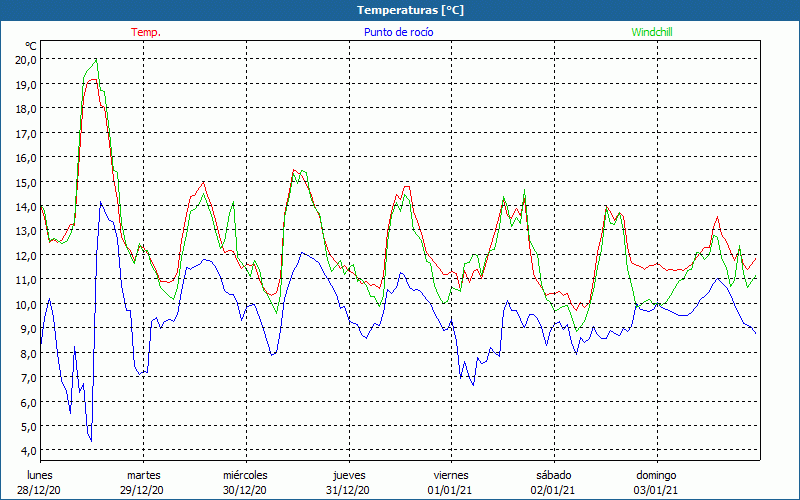The width and height of the screenshot is (800, 500).
Task: Click the 16,0 y-axis value
Action: pos(26,158)
